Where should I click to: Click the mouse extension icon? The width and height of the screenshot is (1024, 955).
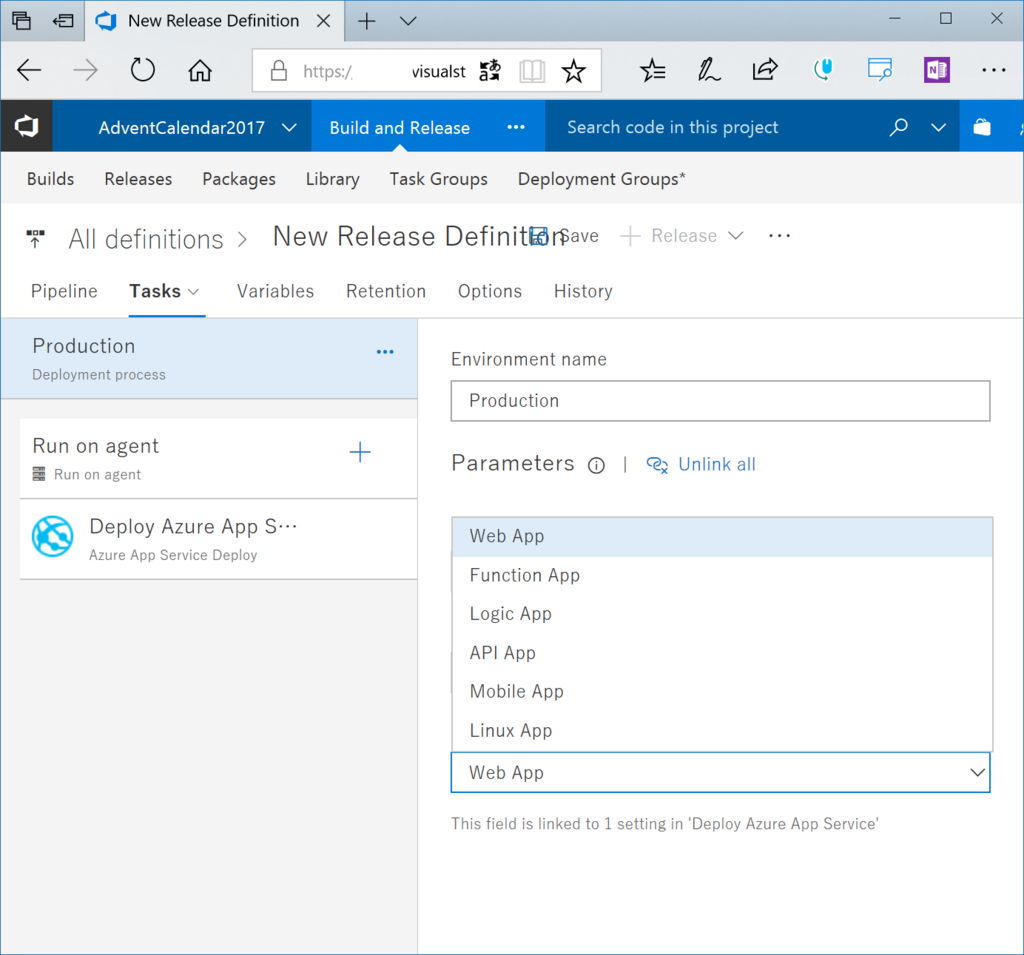(x=823, y=69)
